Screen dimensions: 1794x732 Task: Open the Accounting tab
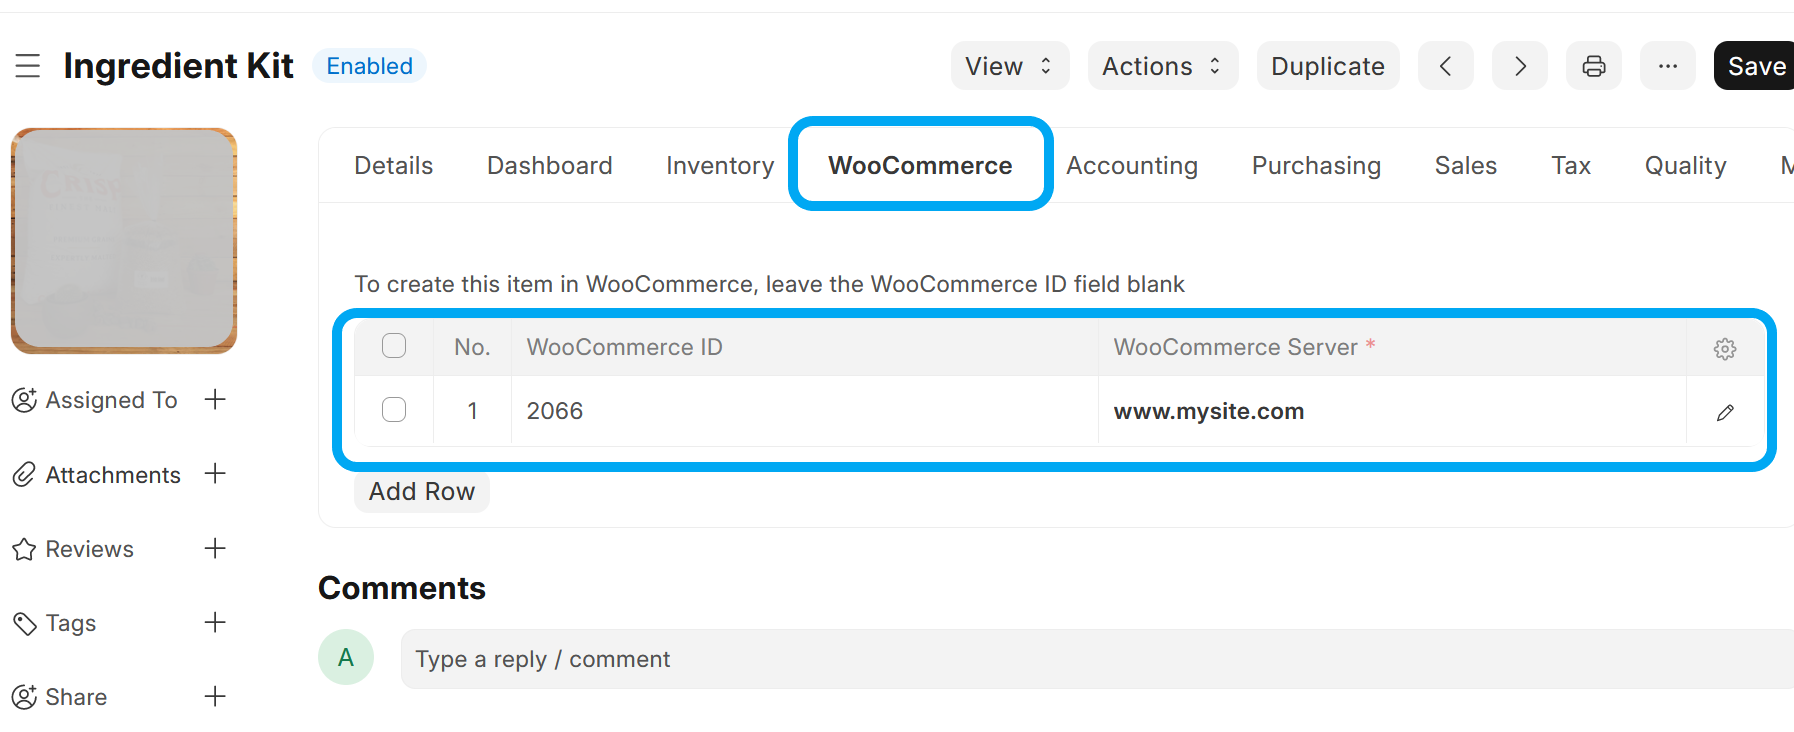tap(1132, 165)
